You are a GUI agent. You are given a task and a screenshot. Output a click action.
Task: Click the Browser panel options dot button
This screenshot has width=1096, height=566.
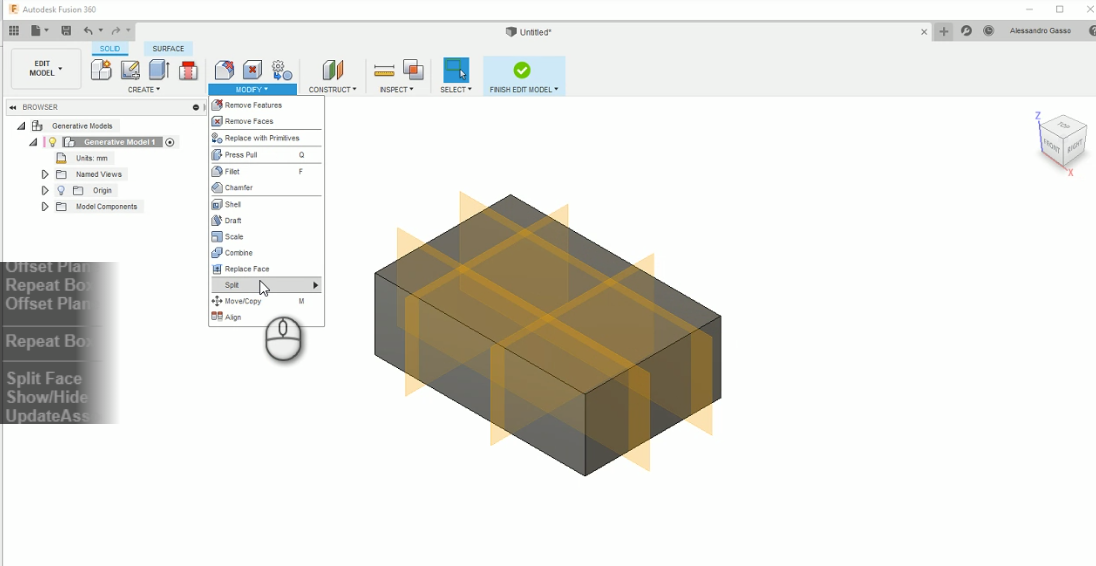(196, 107)
